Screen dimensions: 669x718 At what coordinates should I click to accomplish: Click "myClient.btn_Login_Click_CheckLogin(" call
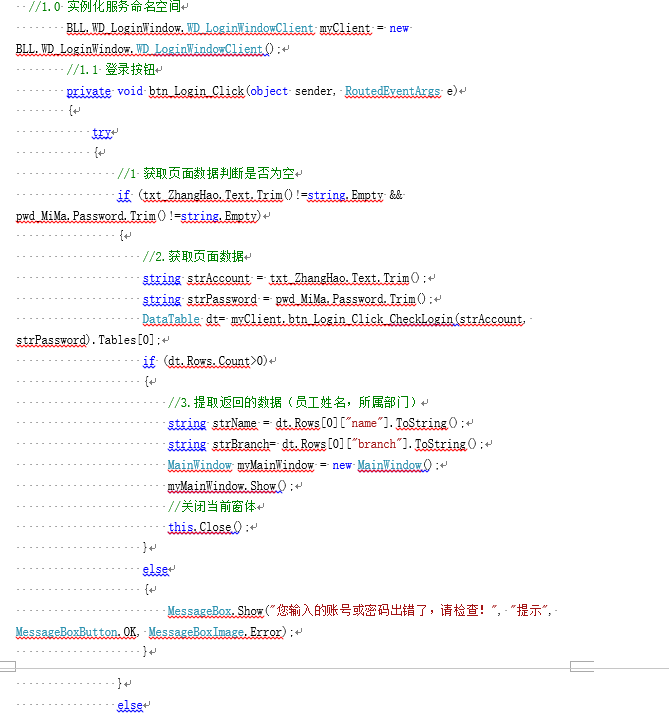pyautogui.click(x=345, y=319)
